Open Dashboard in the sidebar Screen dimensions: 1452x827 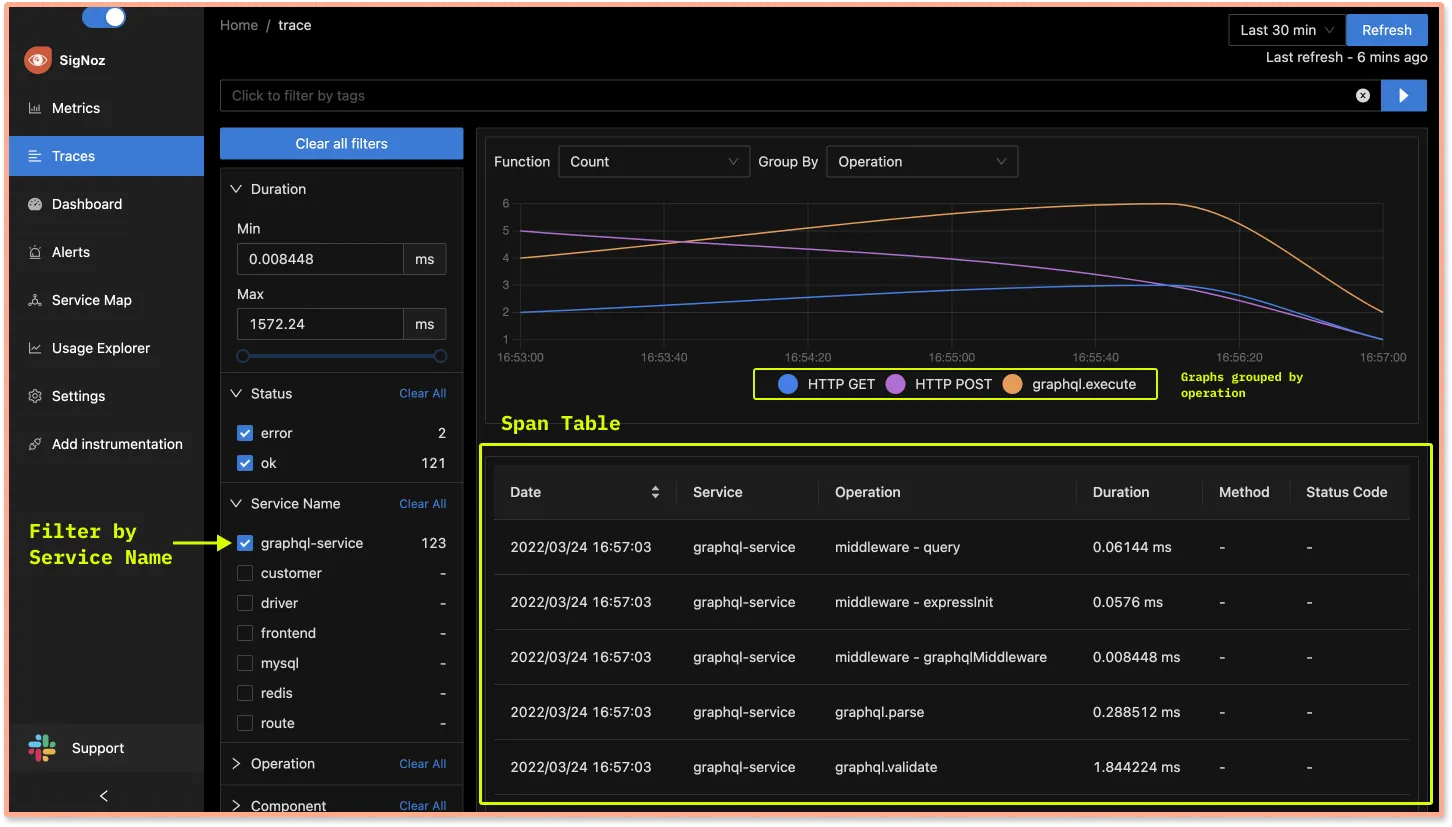[x=106, y=204]
